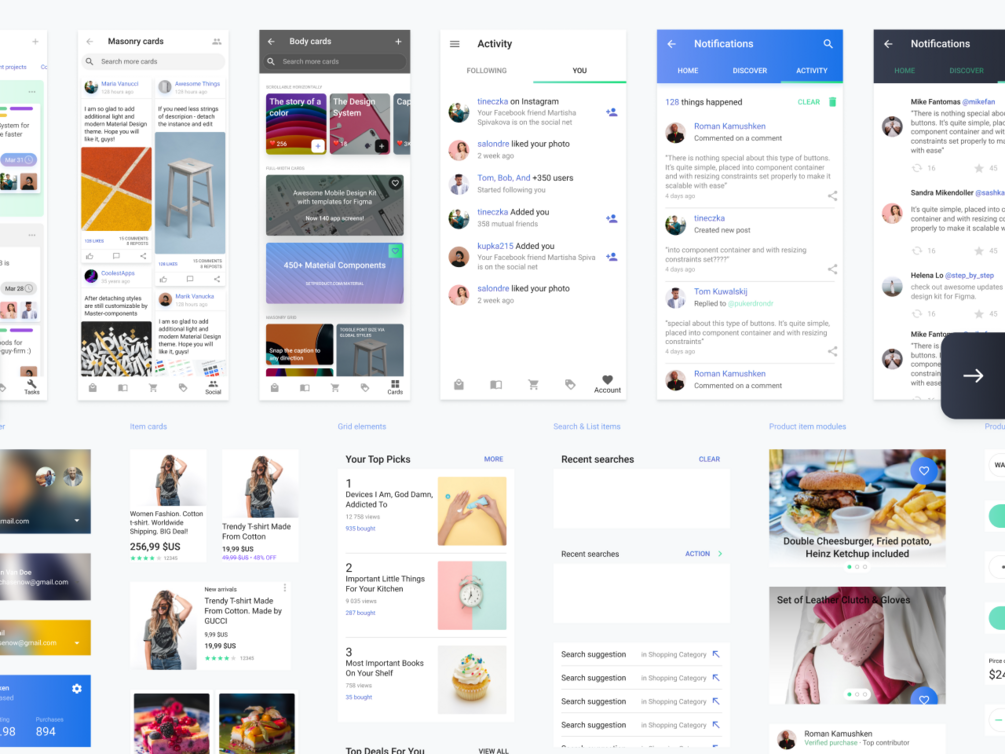The height and width of the screenshot is (754, 1005).
Task: Switch to HOME tab in blue Notifications
Action: (688, 71)
